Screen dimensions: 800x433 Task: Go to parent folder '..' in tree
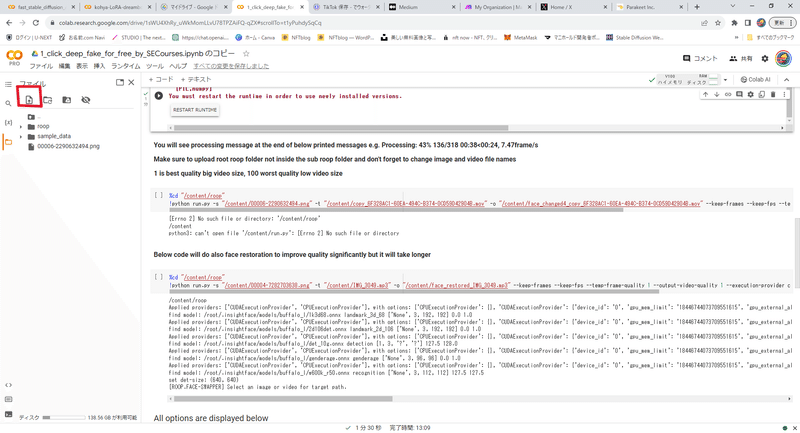click(x=34, y=117)
